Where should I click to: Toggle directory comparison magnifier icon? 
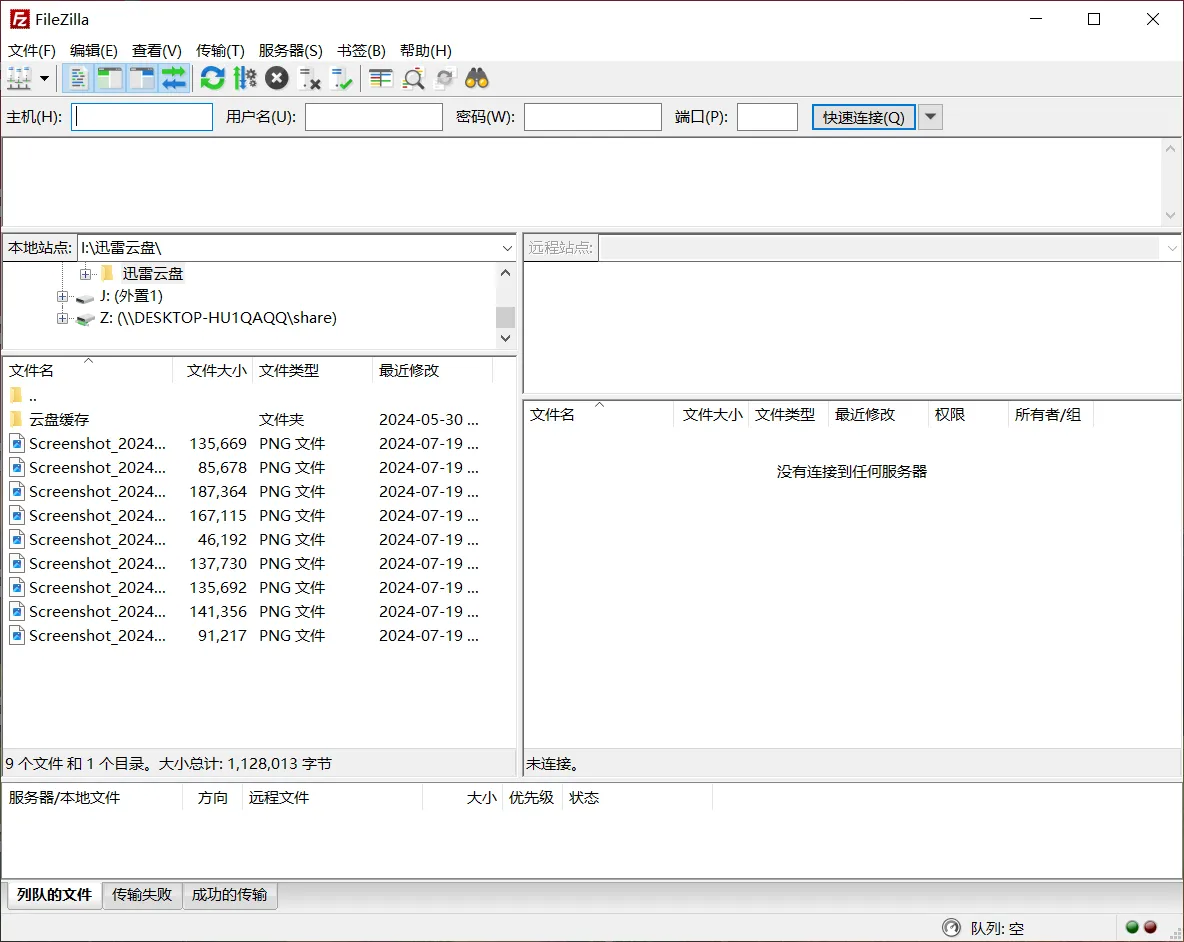click(x=413, y=78)
